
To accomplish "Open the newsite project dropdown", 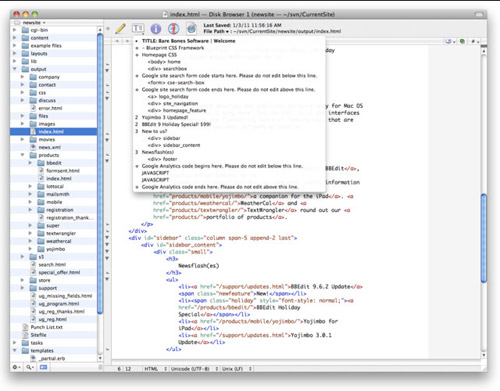I will click(34, 23).
